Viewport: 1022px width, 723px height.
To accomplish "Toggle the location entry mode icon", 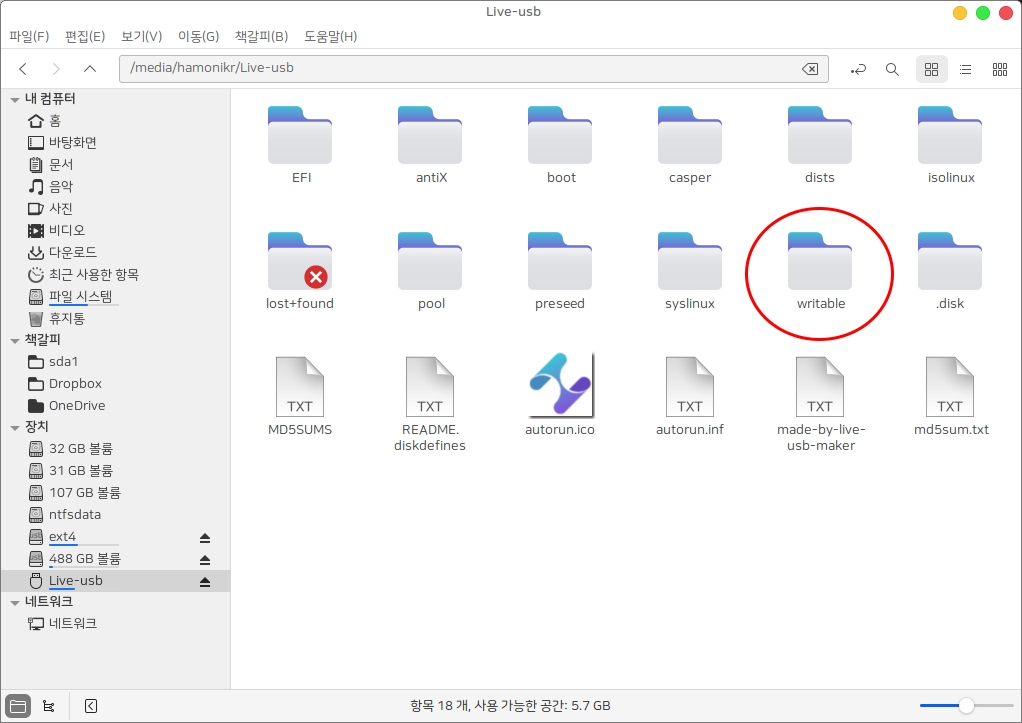I will pyautogui.click(x=858, y=69).
